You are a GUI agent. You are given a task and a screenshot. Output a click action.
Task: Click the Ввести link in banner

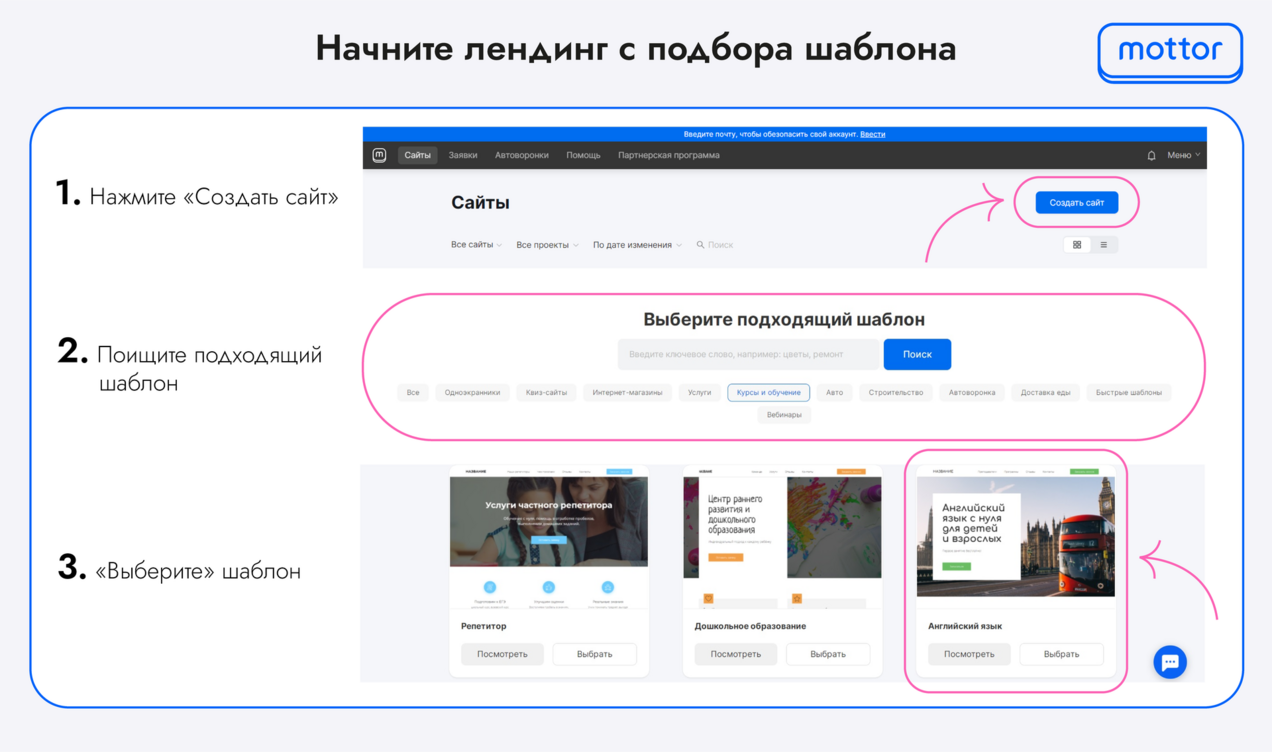[872, 134]
